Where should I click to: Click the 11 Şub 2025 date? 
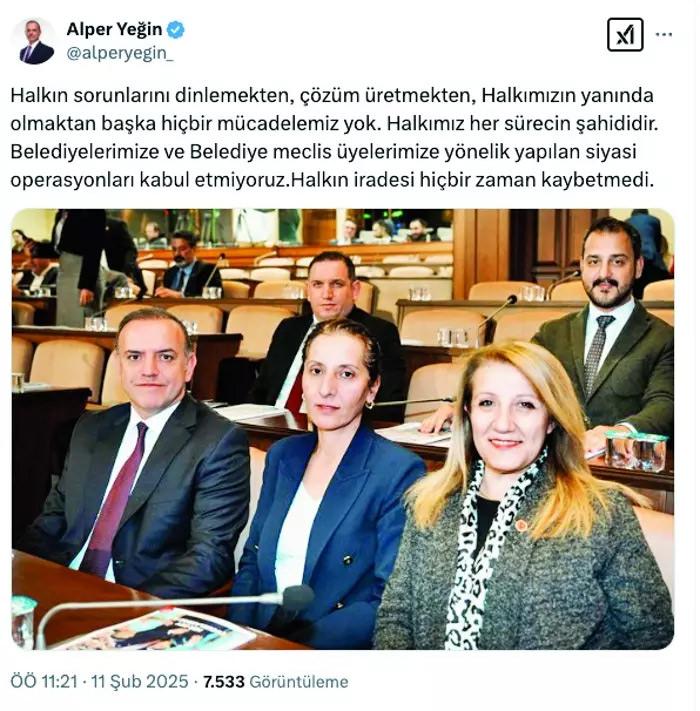pyautogui.click(x=140, y=682)
